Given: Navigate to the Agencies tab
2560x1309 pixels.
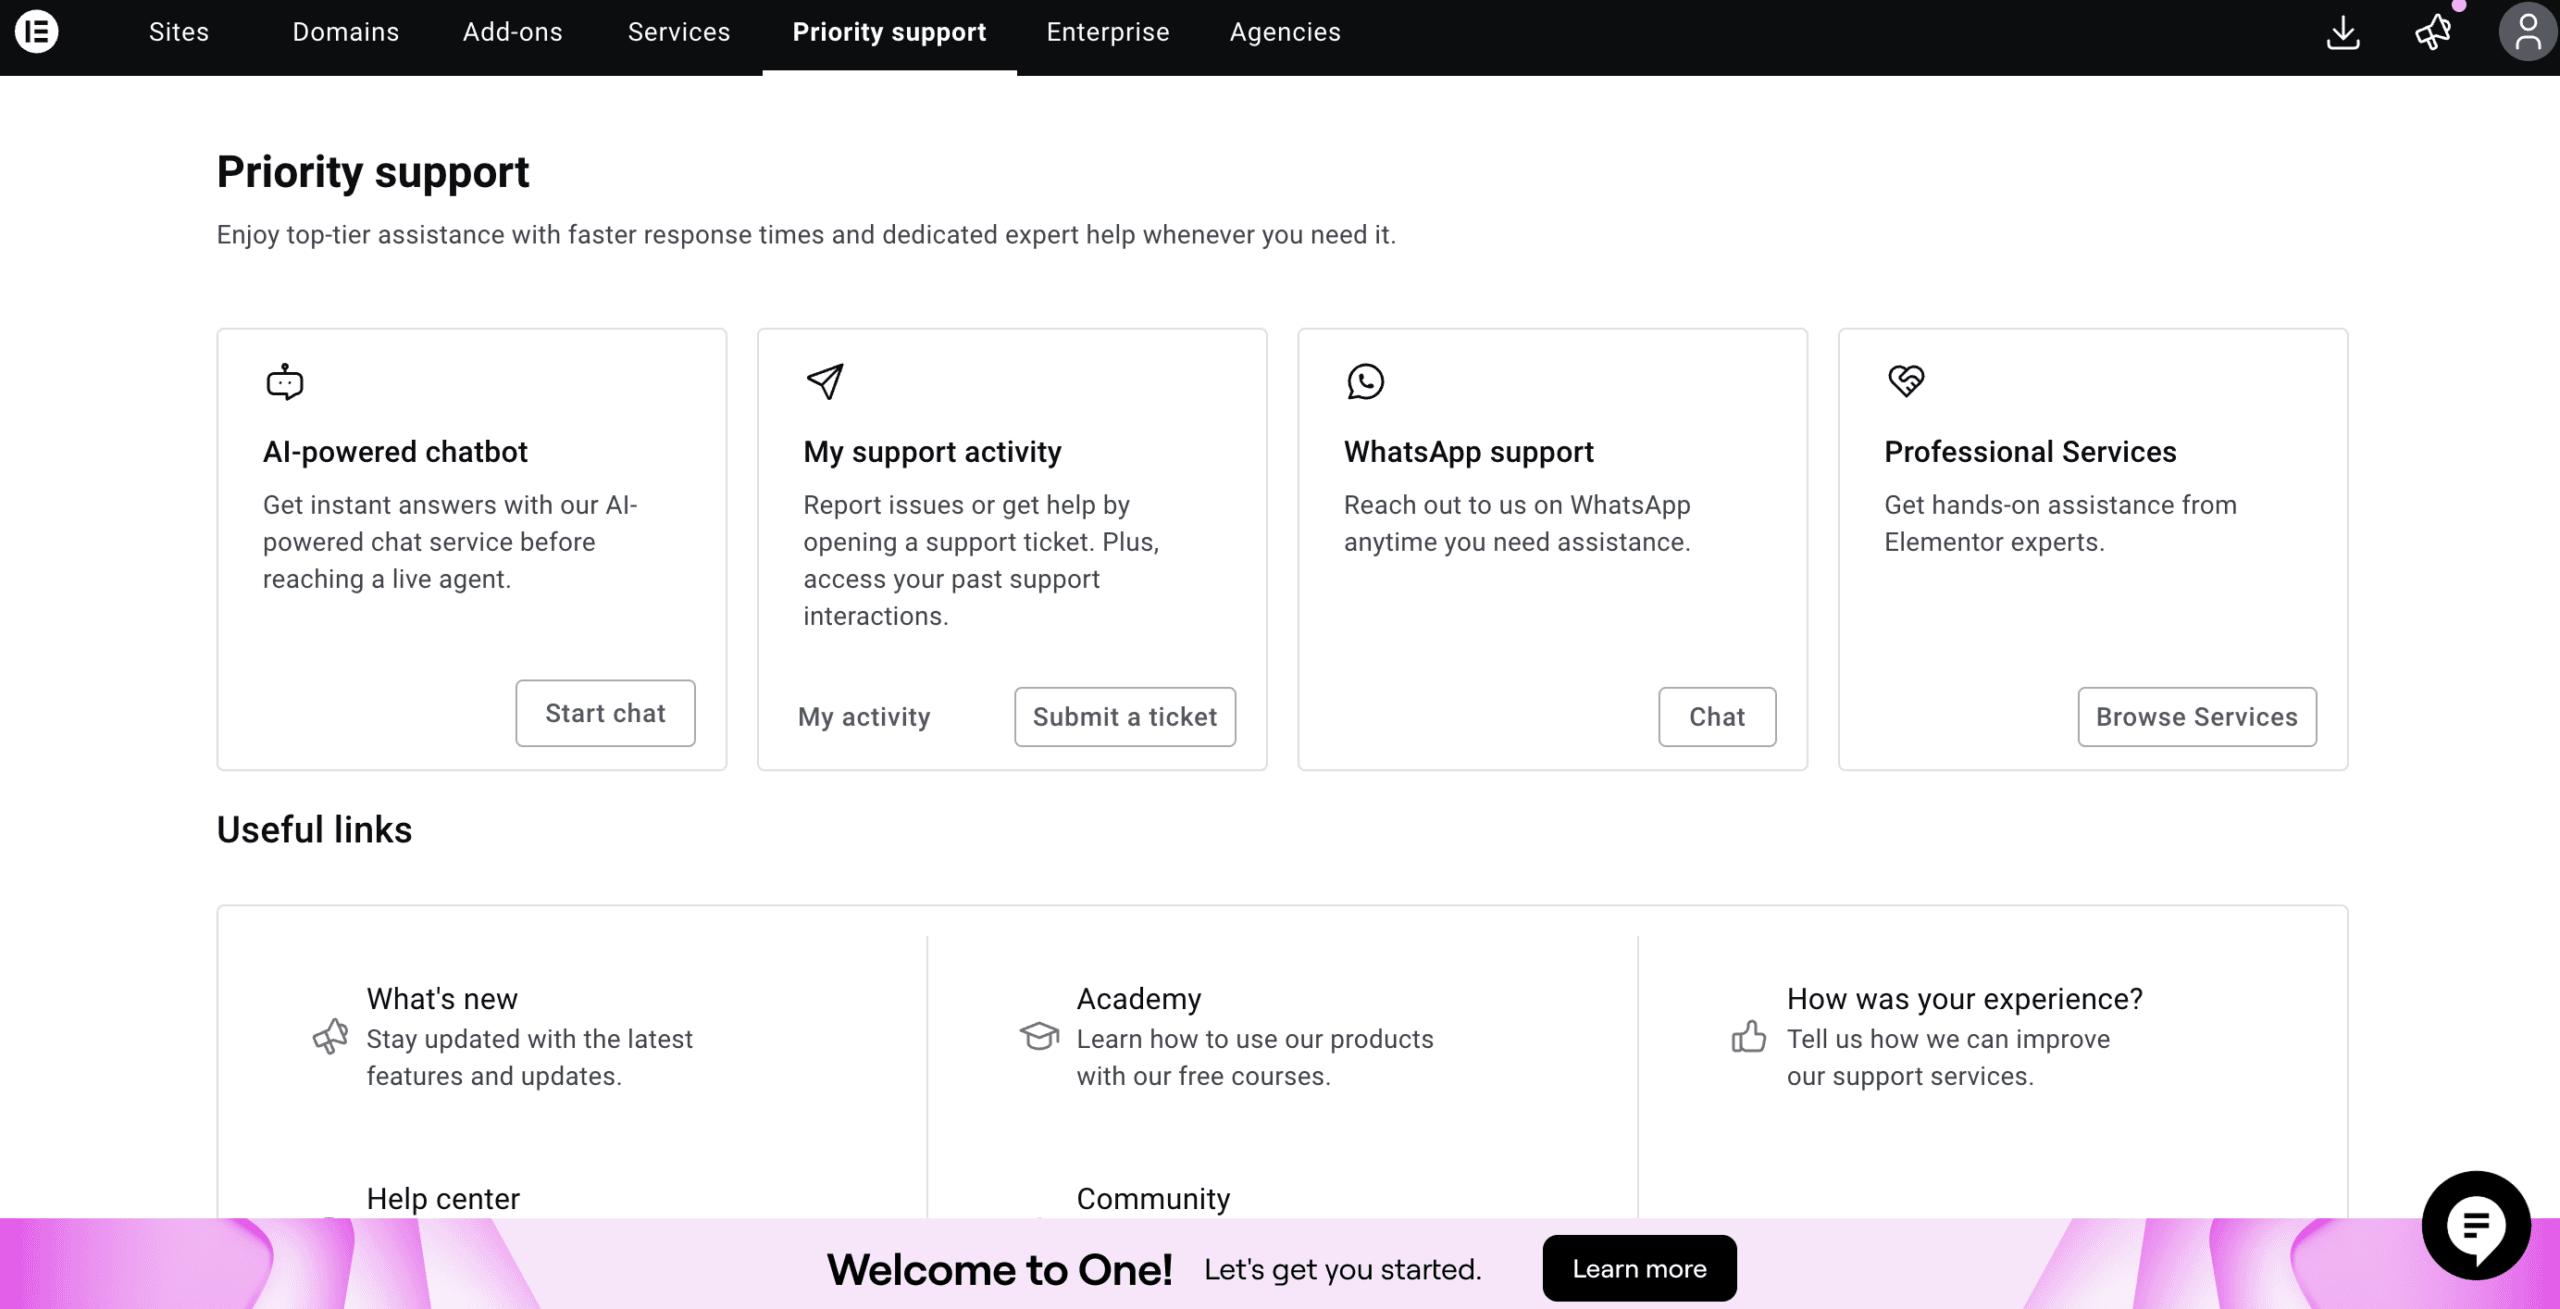Looking at the screenshot, I should 1284,32.
